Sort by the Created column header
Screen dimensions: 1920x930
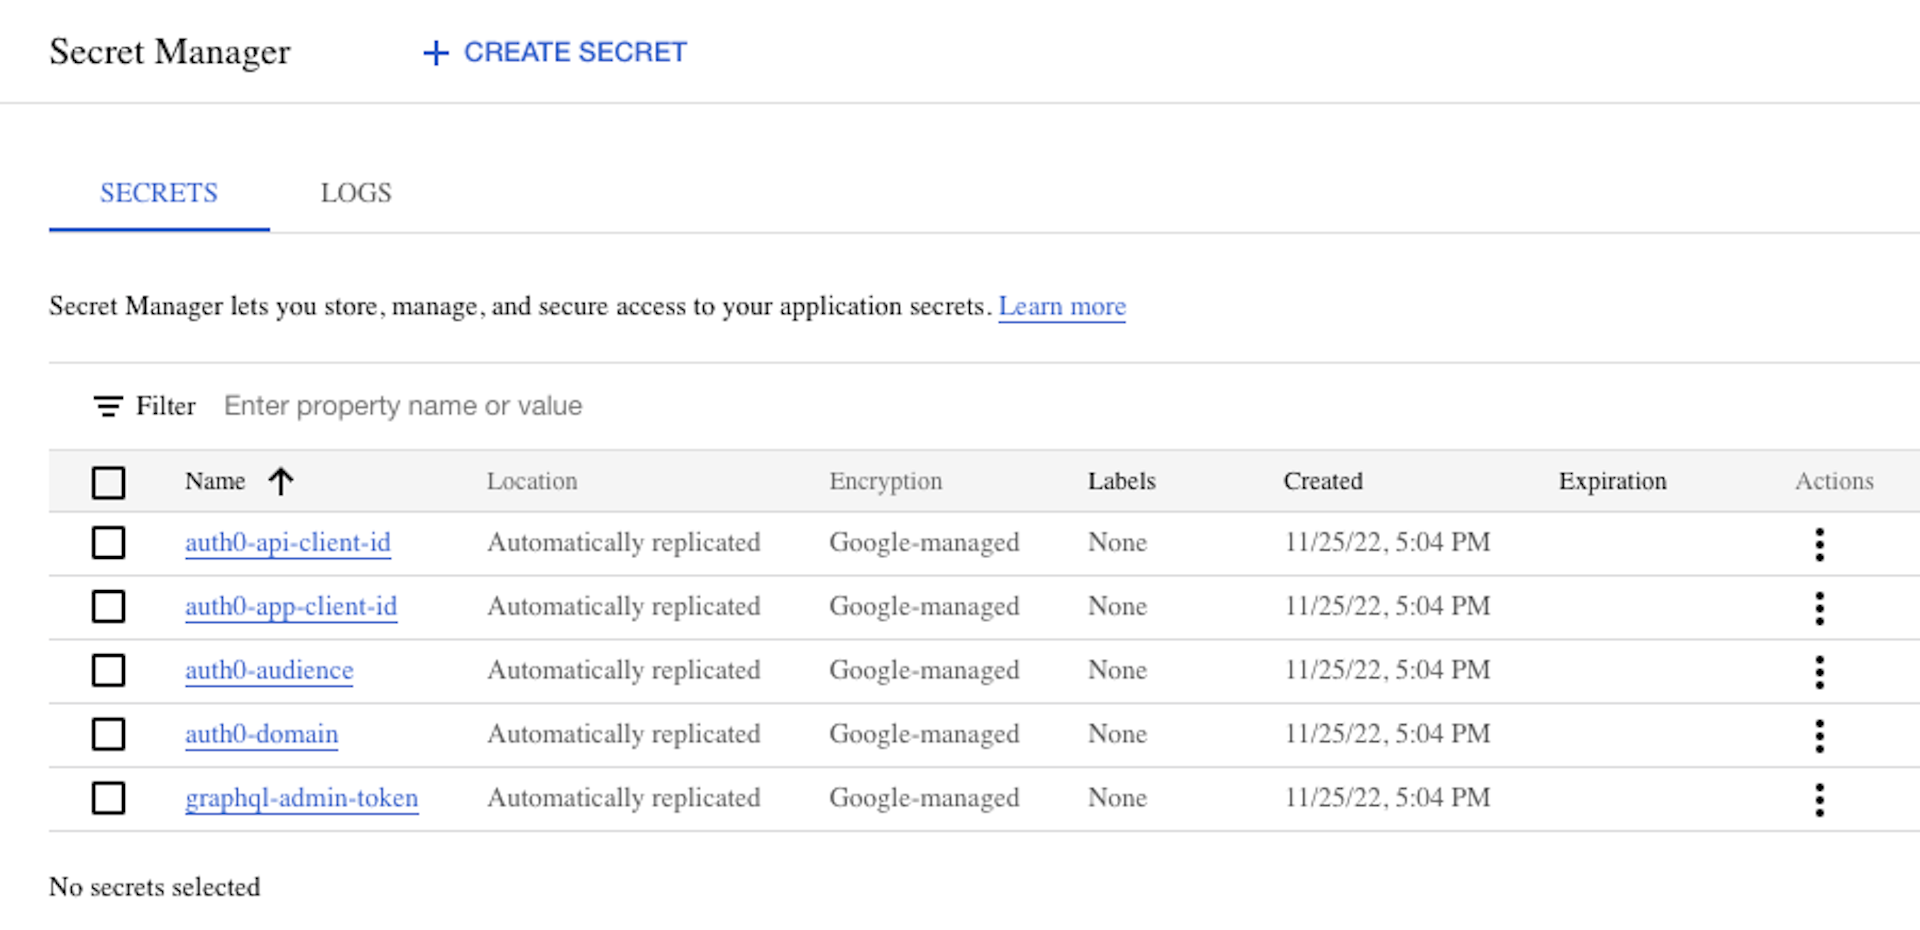pyautogui.click(x=1323, y=481)
